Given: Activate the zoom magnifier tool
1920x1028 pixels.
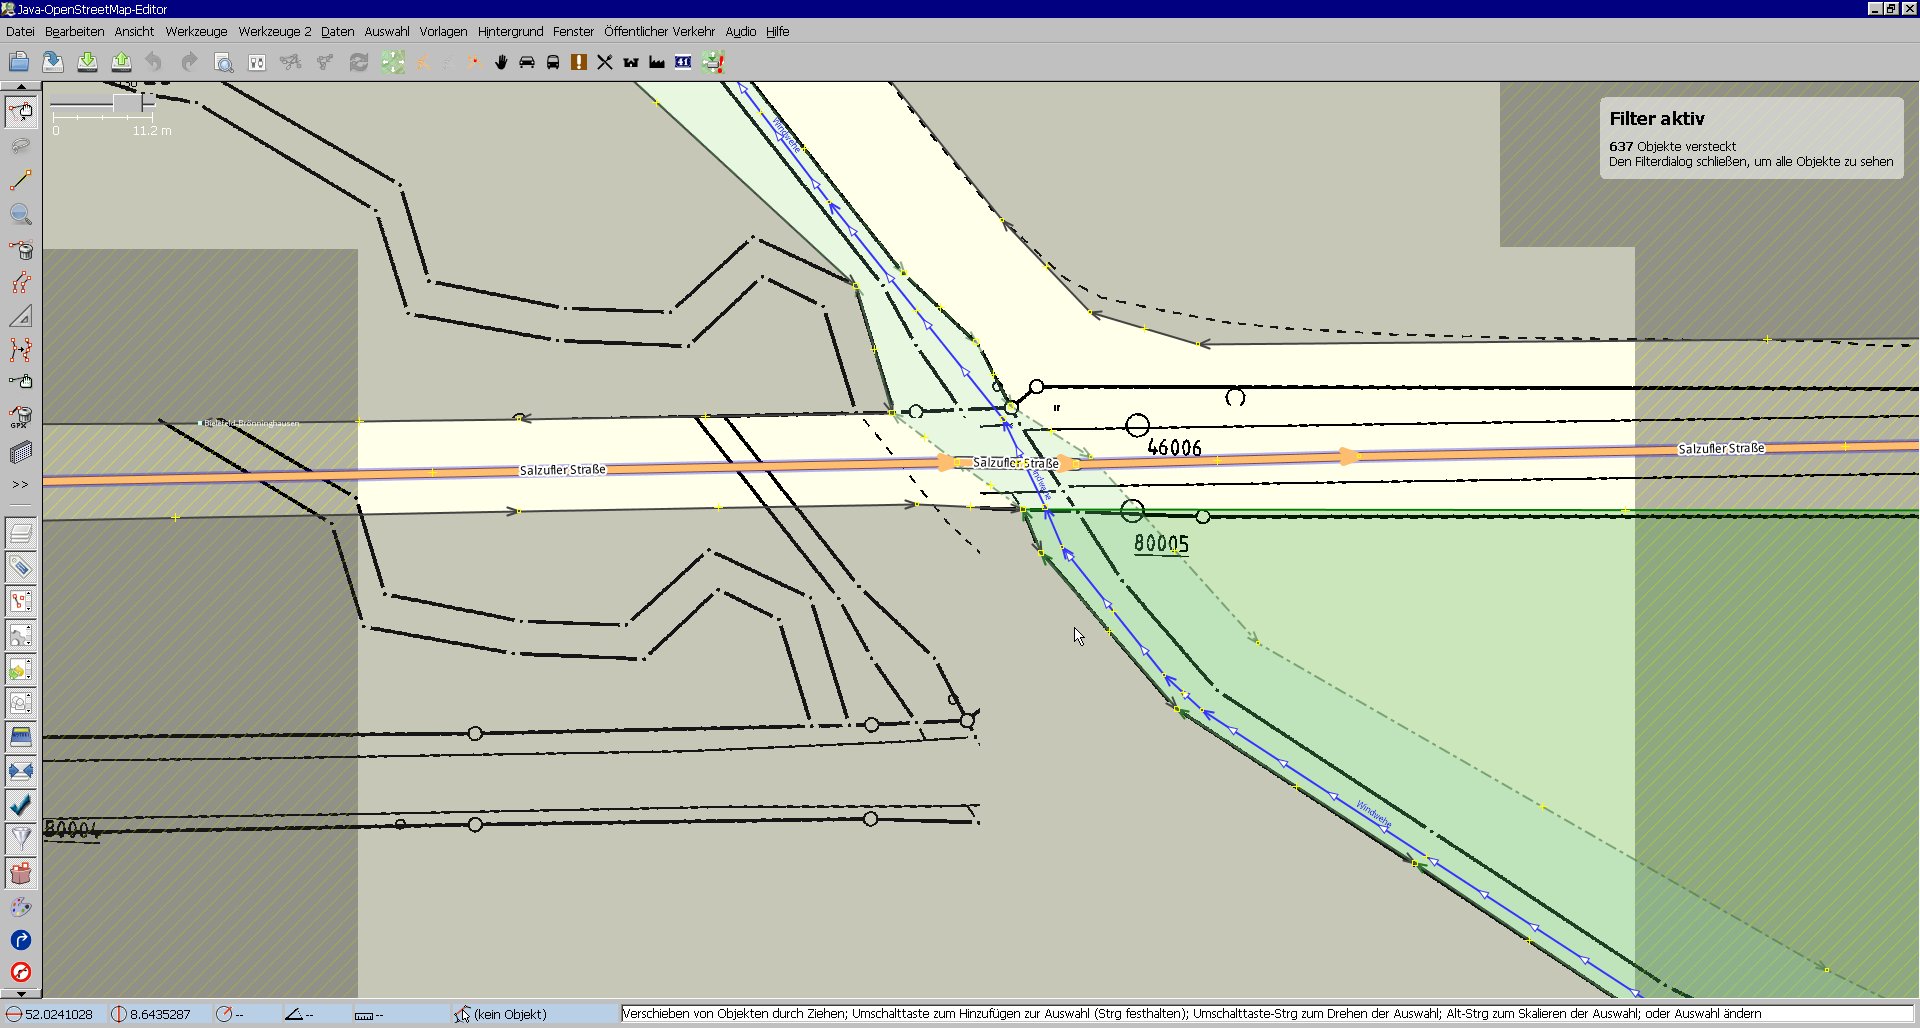Looking at the screenshot, I should point(21,215).
